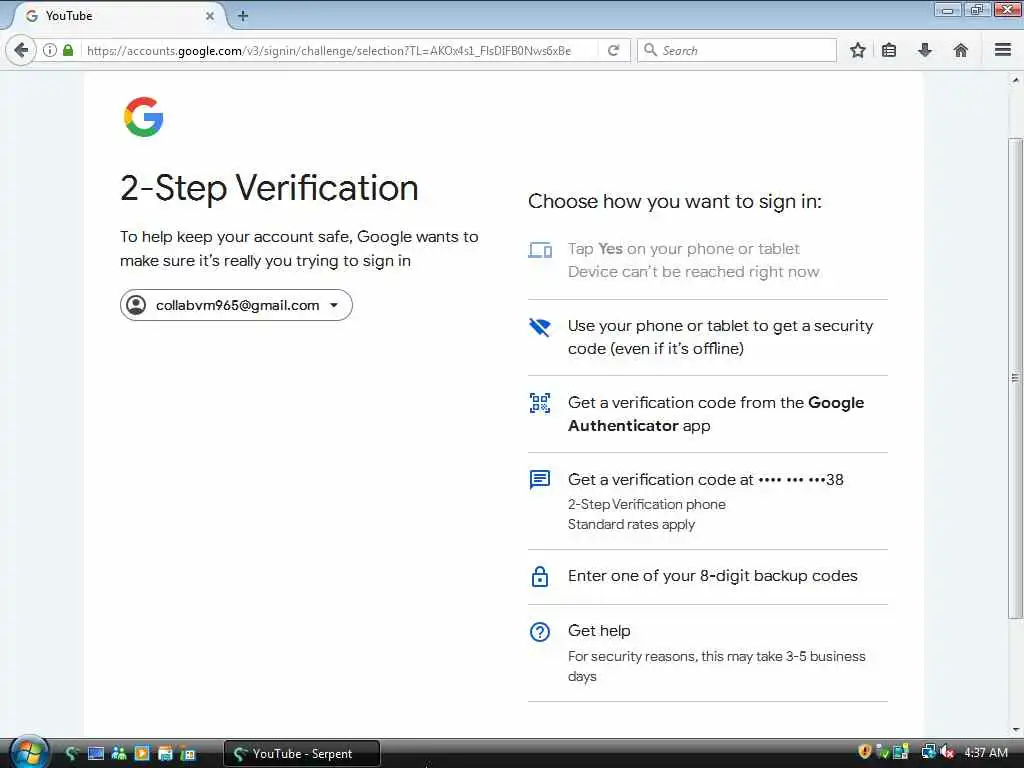Click 'Standard rates apply' text
This screenshot has height=768, width=1024.
pyautogui.click(x=632, y=524)
